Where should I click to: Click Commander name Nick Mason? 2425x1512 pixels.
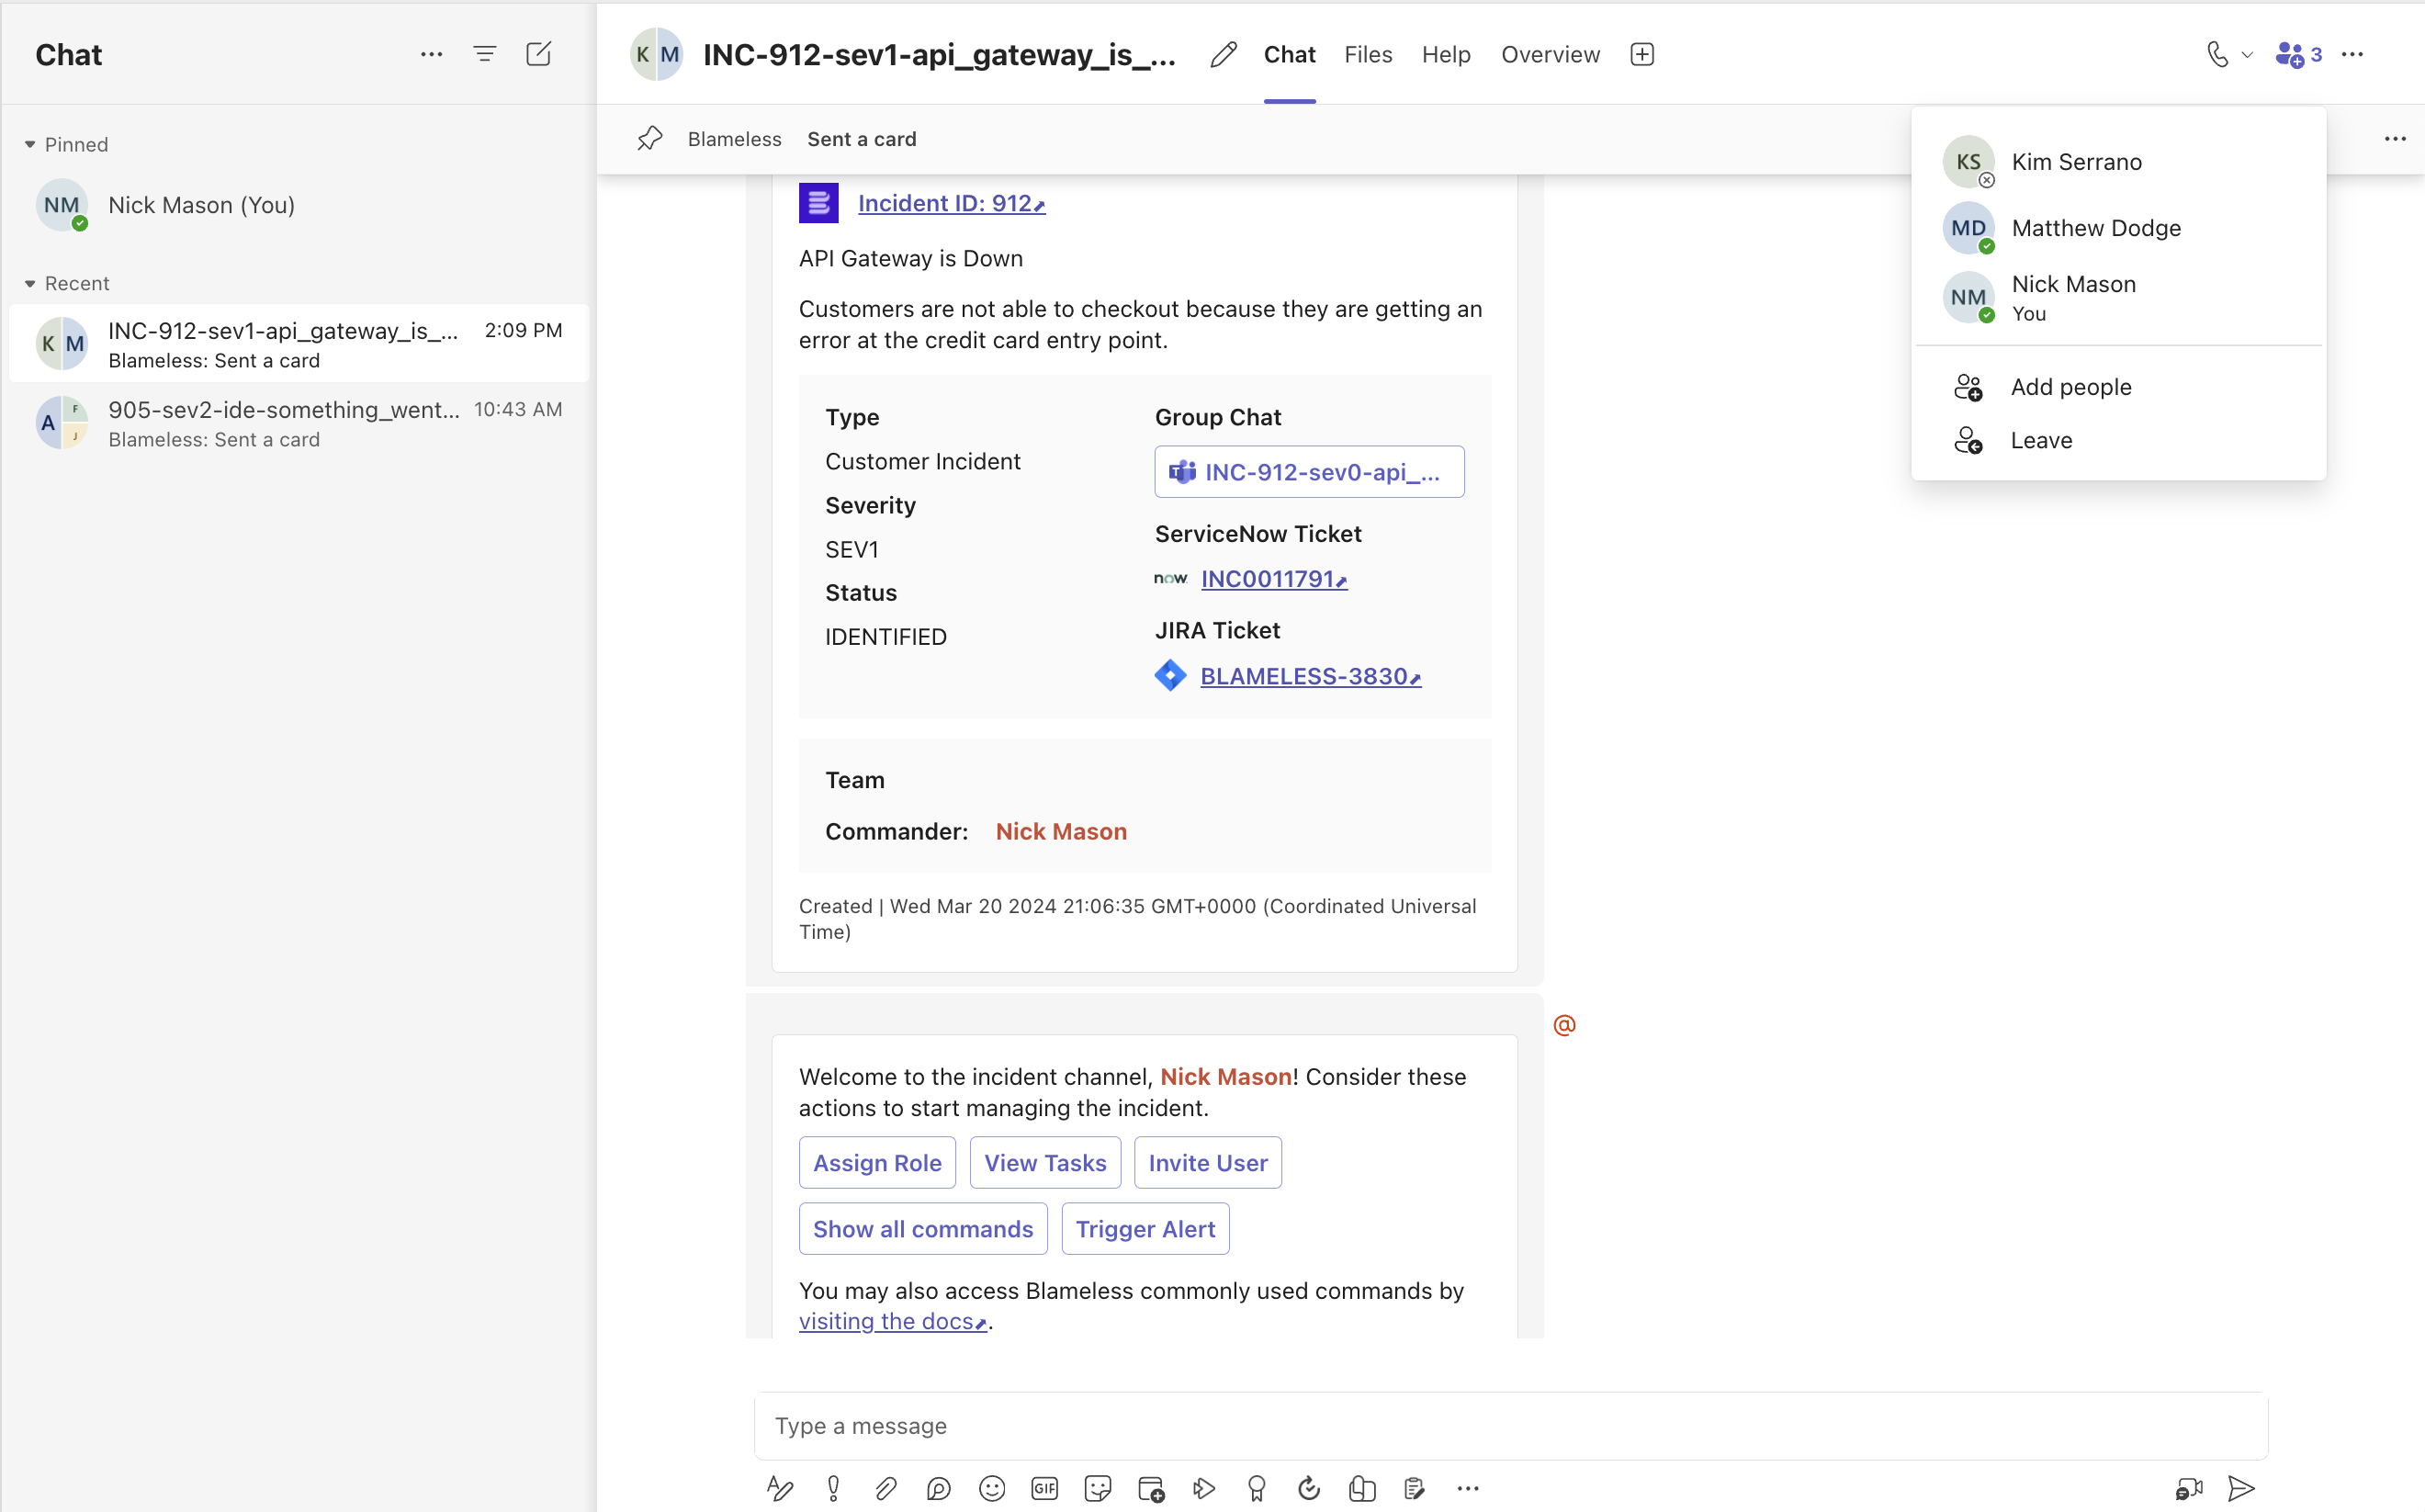pyautogui.click(x=1060, y=832)
